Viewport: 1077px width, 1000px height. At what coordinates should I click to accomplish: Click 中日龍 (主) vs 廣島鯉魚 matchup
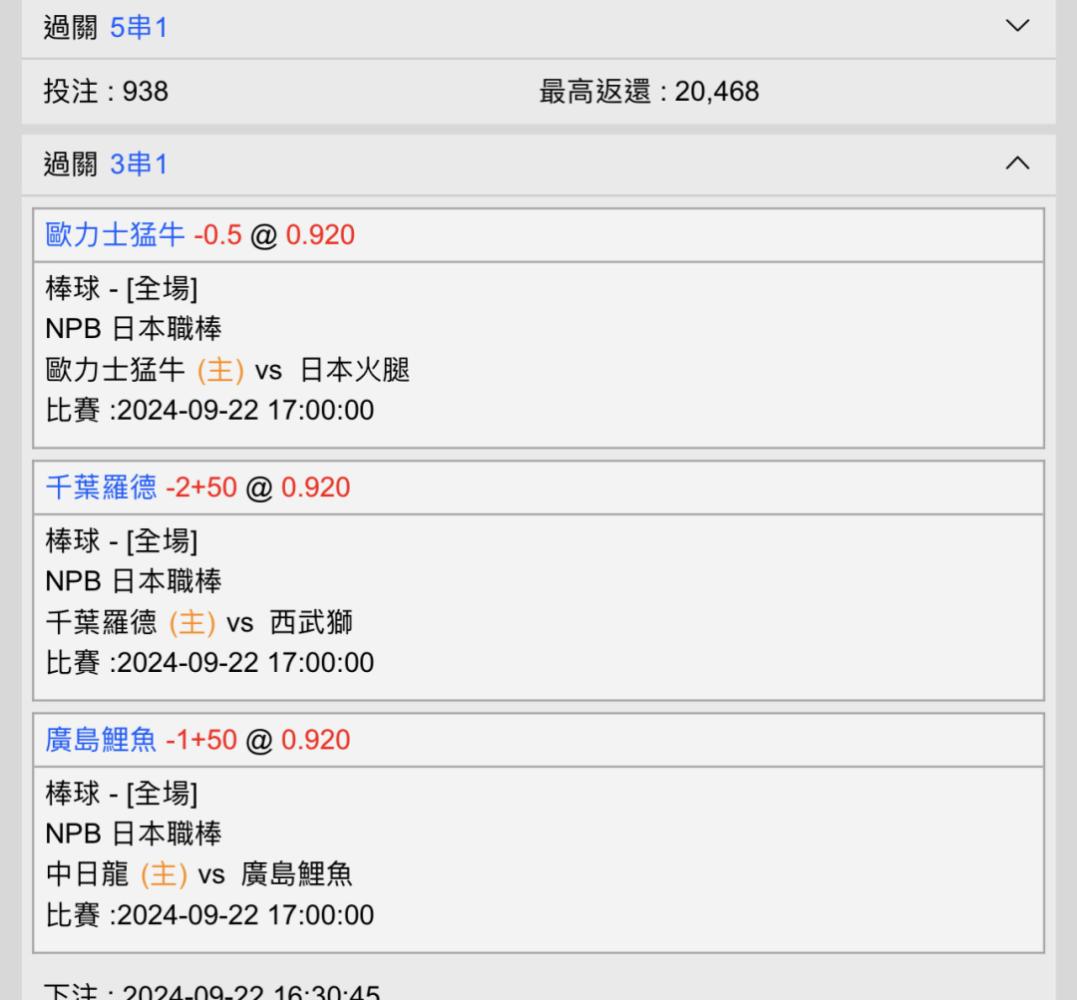[199, 875]
